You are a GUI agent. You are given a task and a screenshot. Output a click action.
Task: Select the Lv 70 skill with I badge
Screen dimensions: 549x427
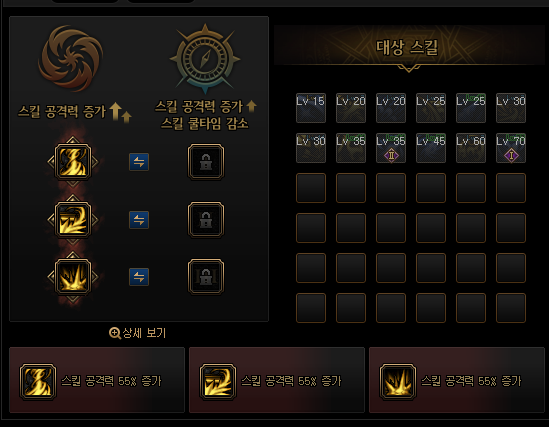point(511,148)
